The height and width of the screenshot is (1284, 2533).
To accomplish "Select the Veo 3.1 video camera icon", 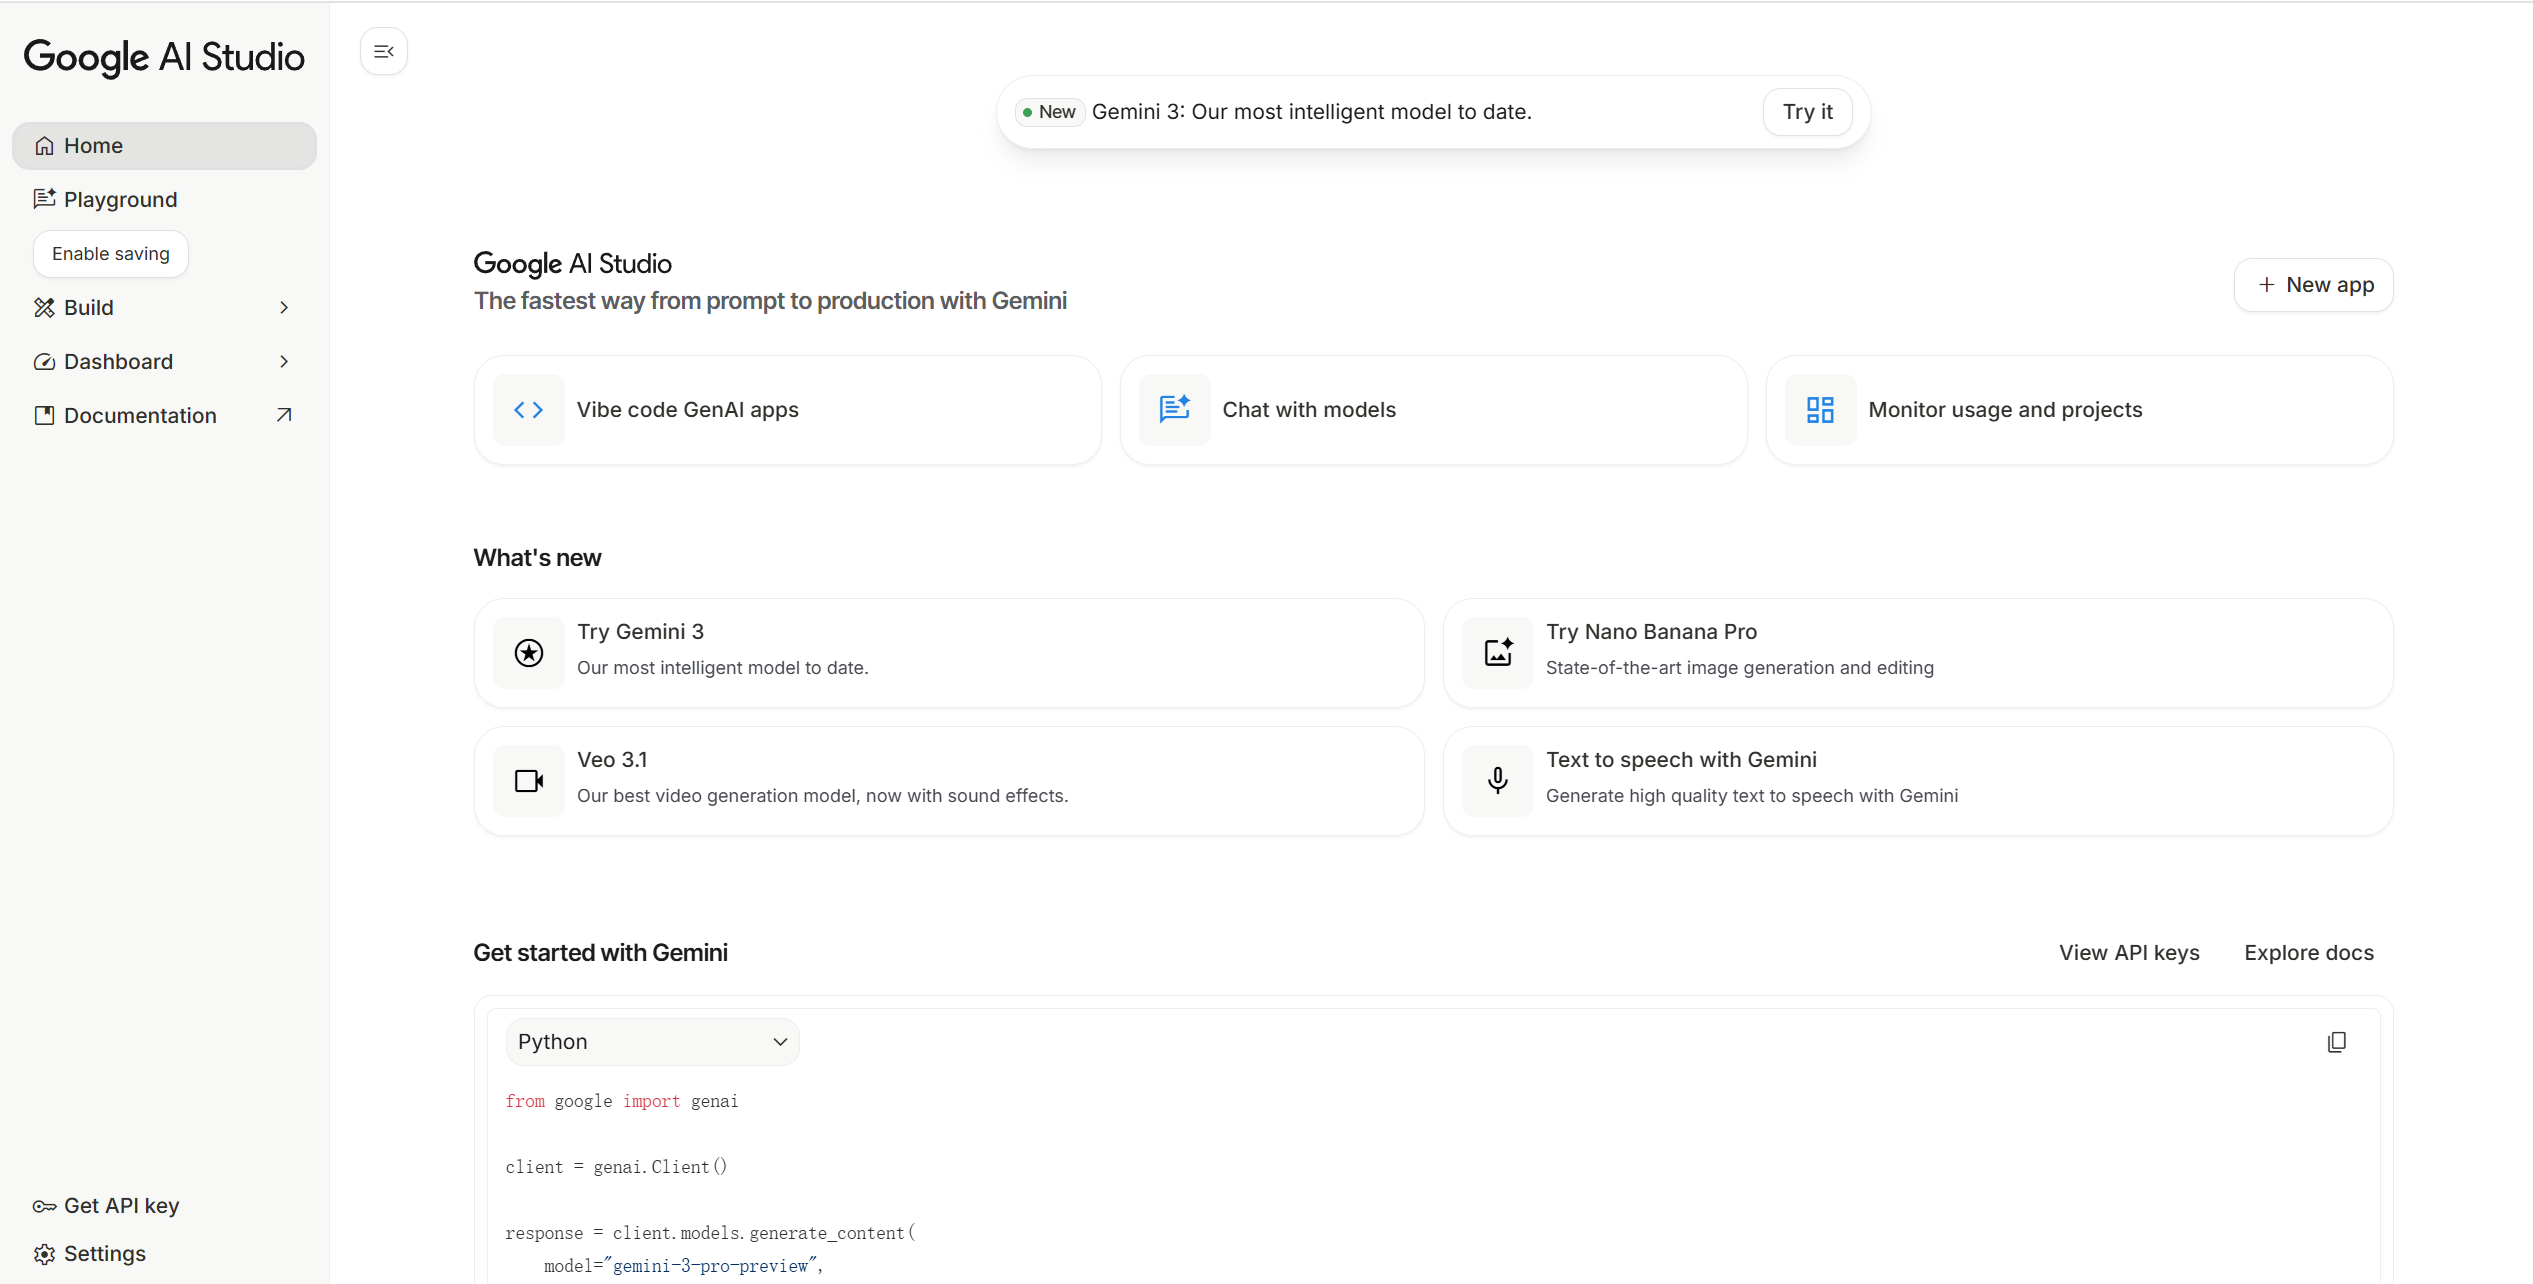I will click(x=528, y=780).
